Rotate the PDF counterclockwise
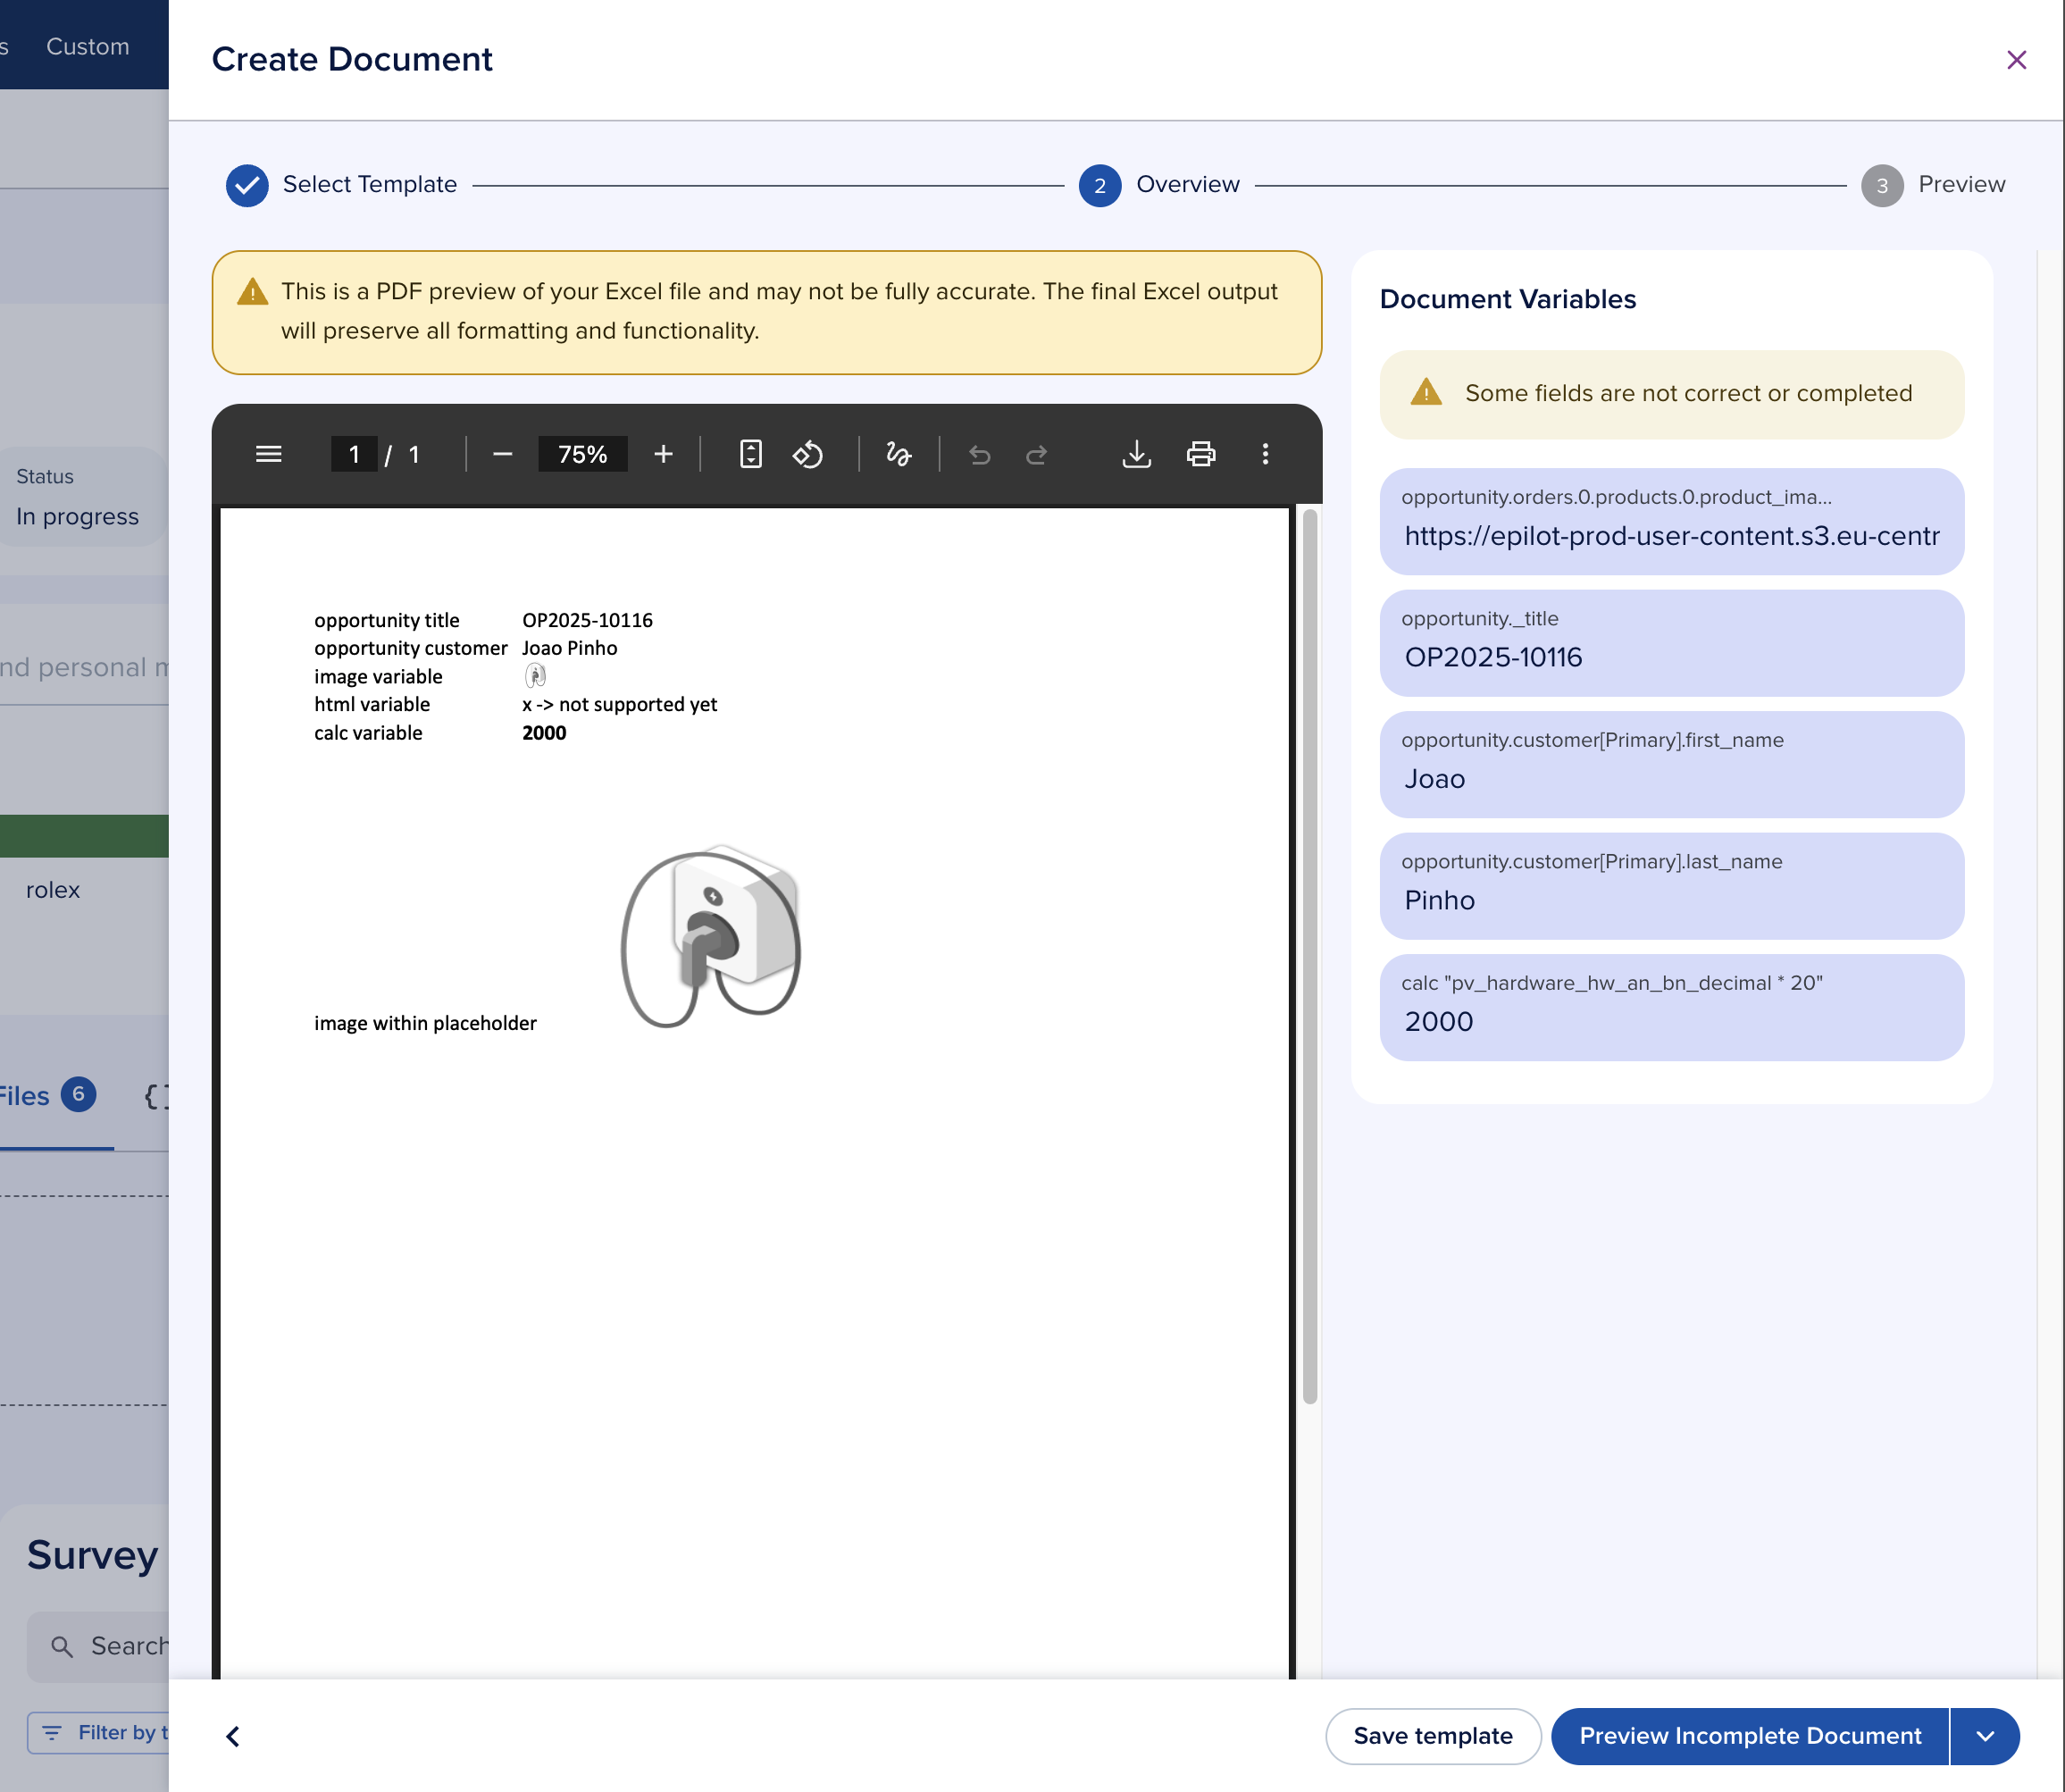The height and width of the screenshot is (1792, 2065). [808, 454]
